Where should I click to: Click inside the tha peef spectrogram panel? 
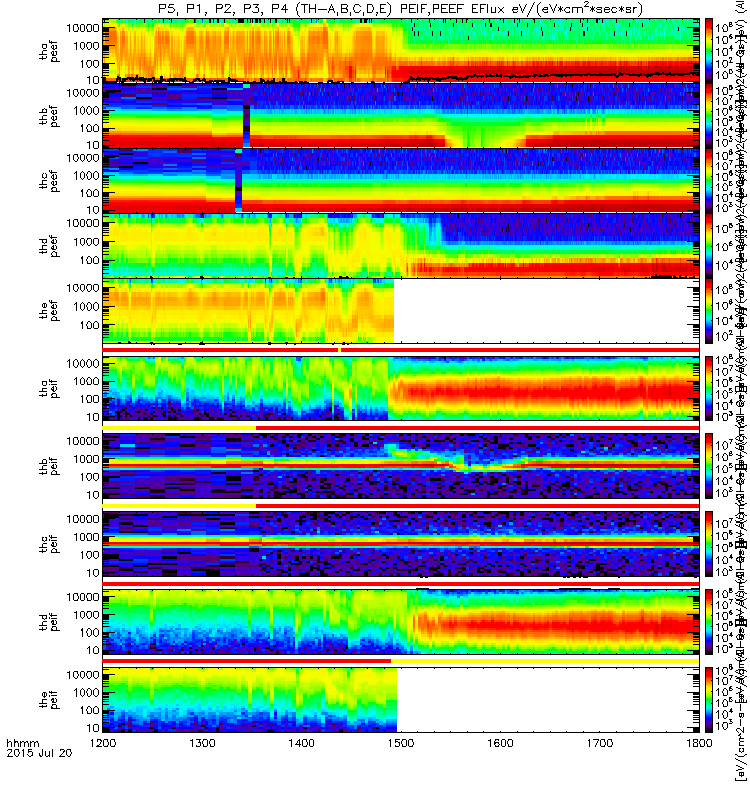tap(401, 51)
